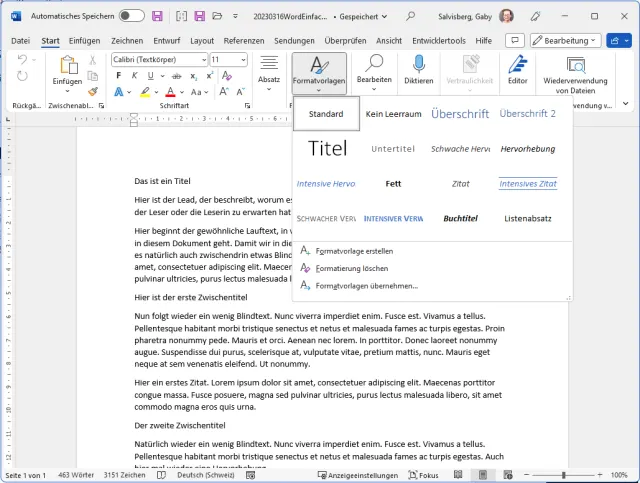This screenshot has width=640, height=483.
Task: Click the Absatz paragraph icon
Action: tap(269, 64)
